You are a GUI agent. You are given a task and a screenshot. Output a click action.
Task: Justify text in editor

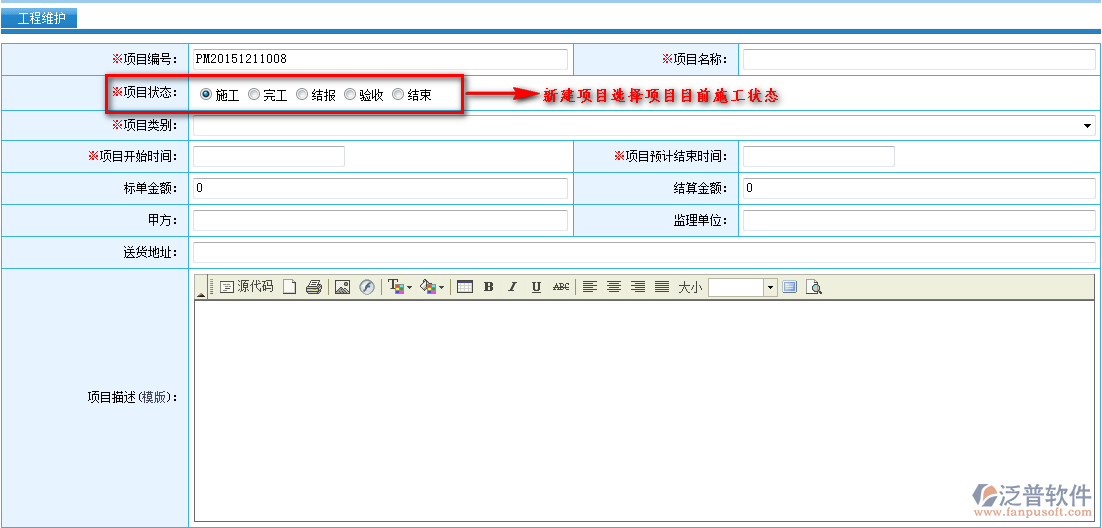[x=662, y=287]
